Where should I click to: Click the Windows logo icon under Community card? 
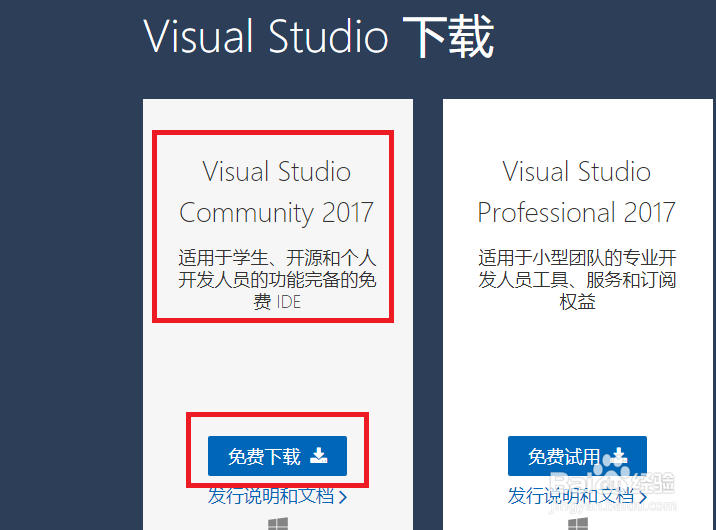point(278,524)
